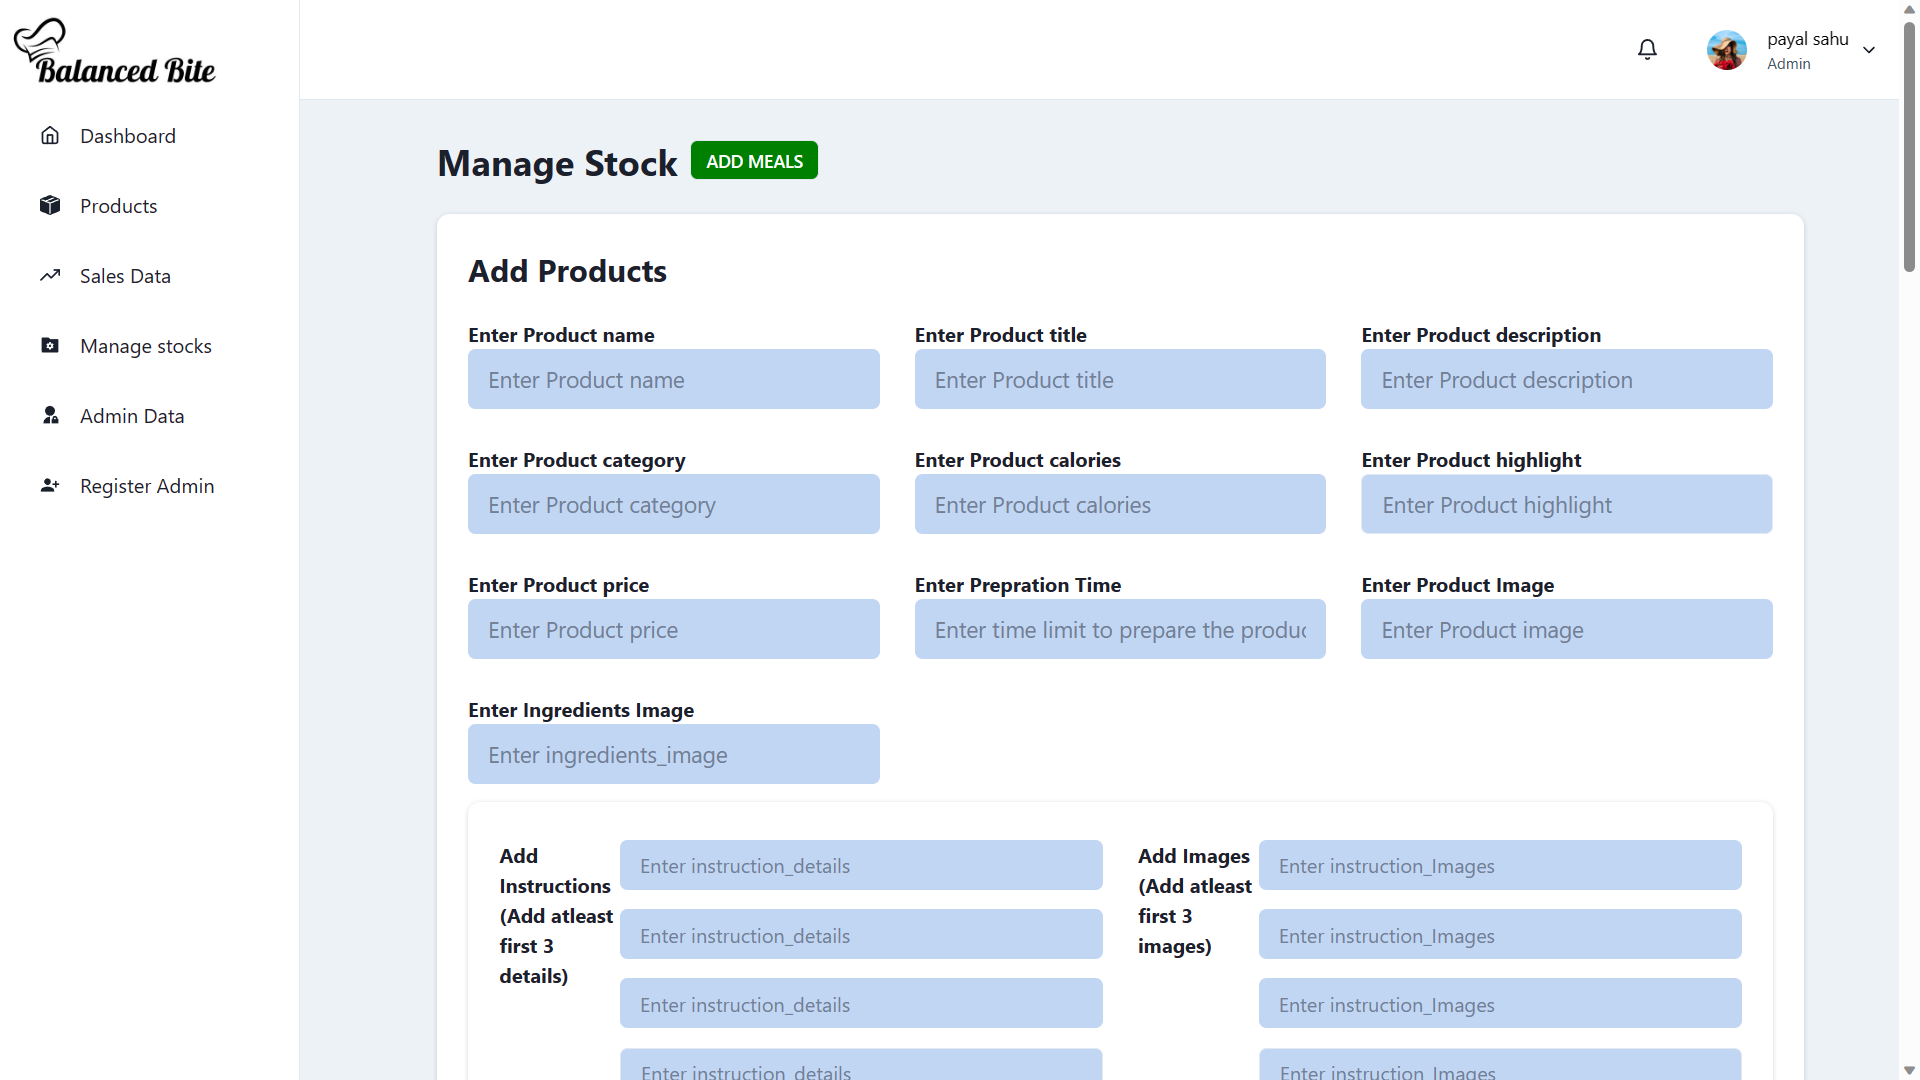Select the Register Admin add-user icon
1920x1080 pixels.
pyautogui.click(x=49, y=485)
